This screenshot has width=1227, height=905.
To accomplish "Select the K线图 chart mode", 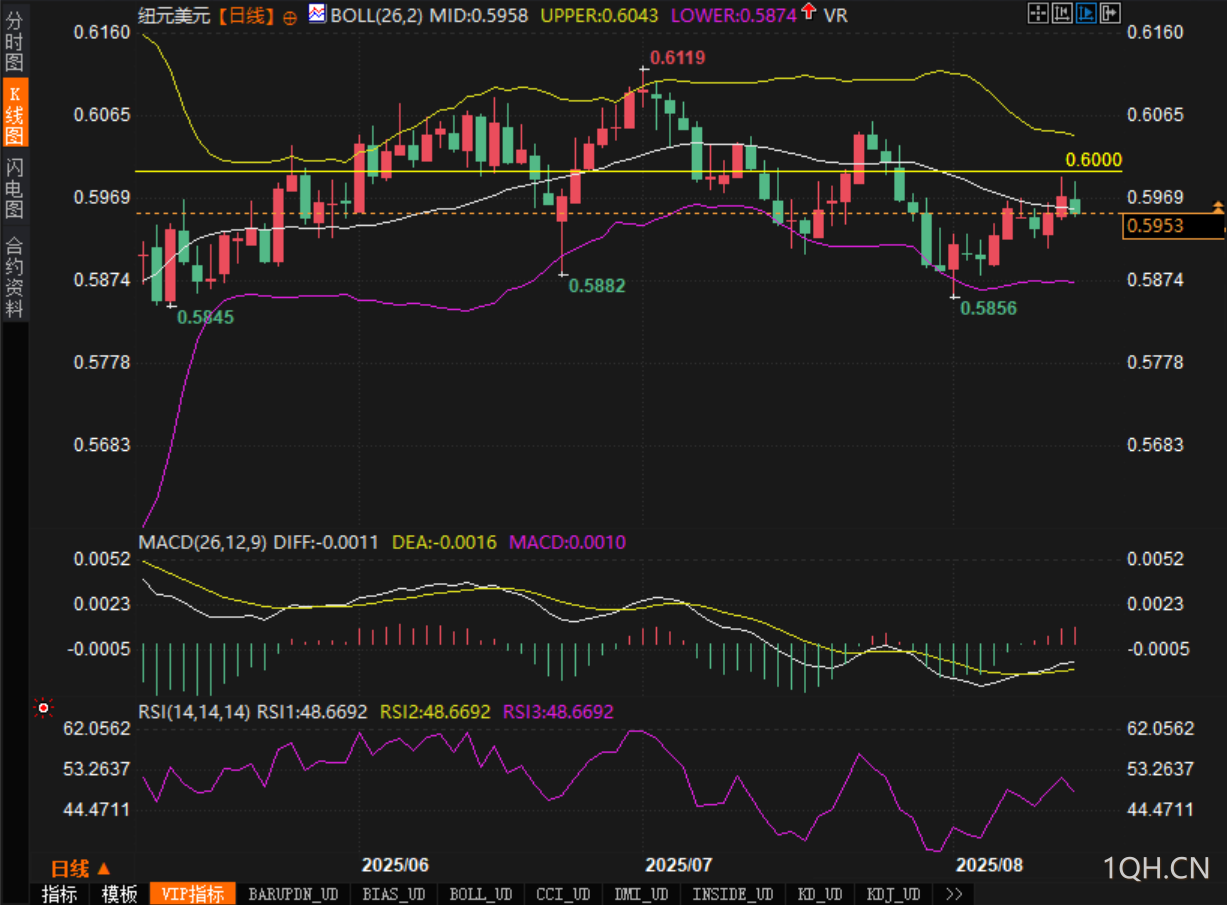I will point(14,113).
